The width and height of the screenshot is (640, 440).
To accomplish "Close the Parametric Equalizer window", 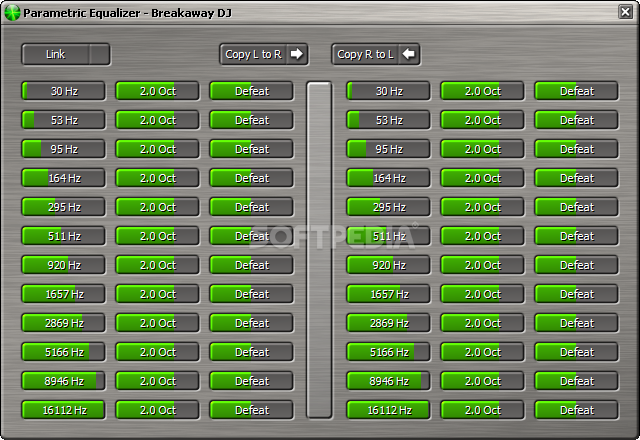I will click(625, 12).
